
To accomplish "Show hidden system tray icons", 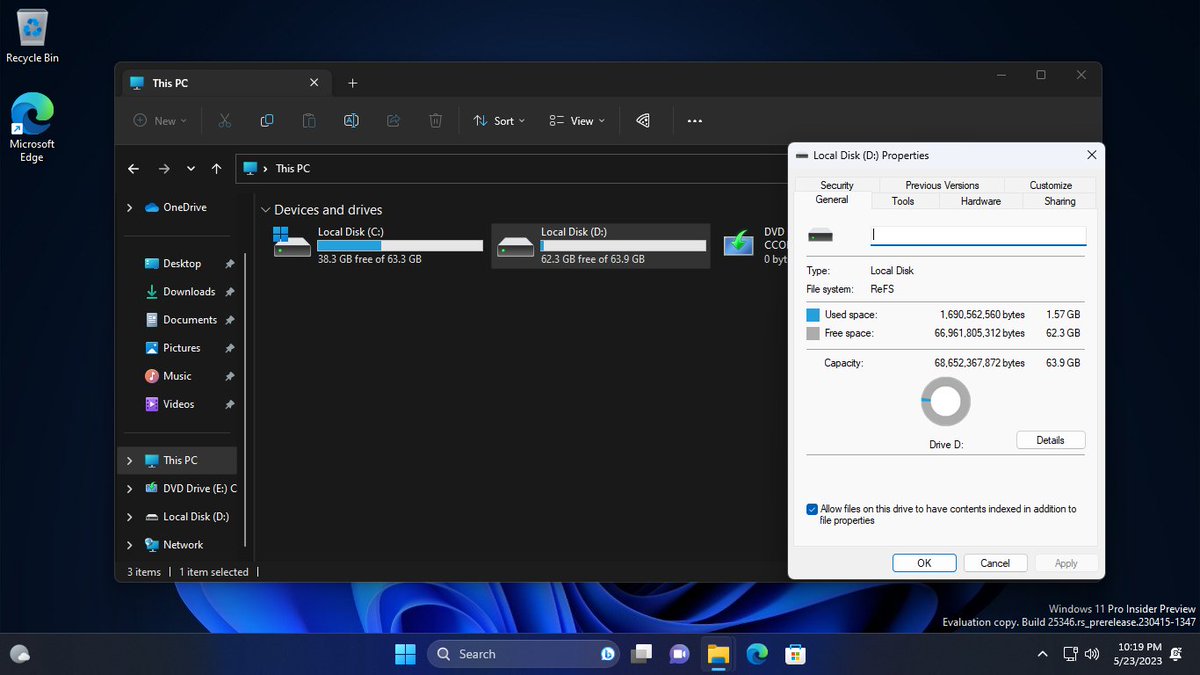I will [x=1042, y=654].
